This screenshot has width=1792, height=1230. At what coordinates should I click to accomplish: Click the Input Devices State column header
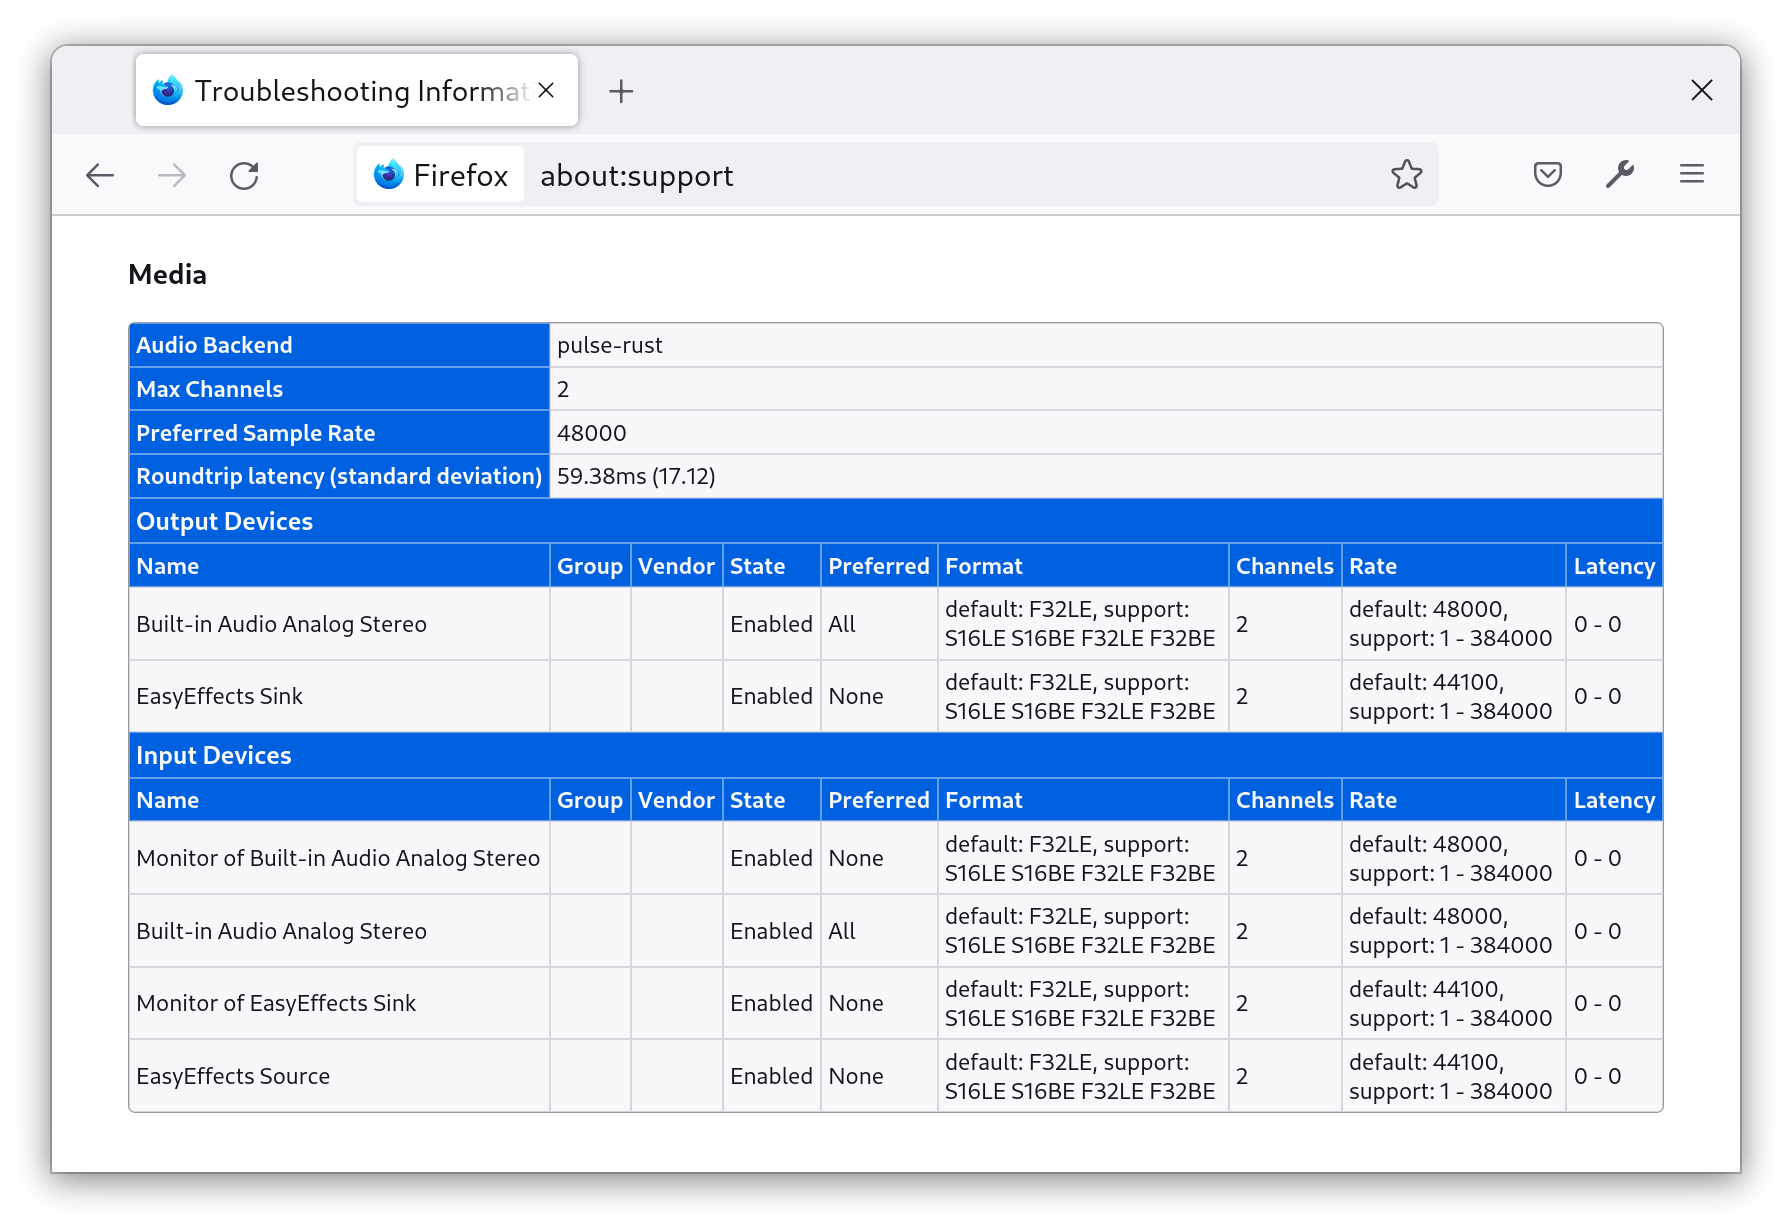772,800
